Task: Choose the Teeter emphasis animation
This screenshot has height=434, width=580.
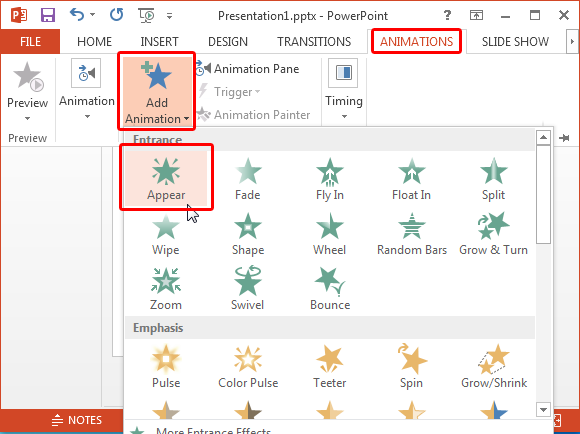Action: point(330,366)
